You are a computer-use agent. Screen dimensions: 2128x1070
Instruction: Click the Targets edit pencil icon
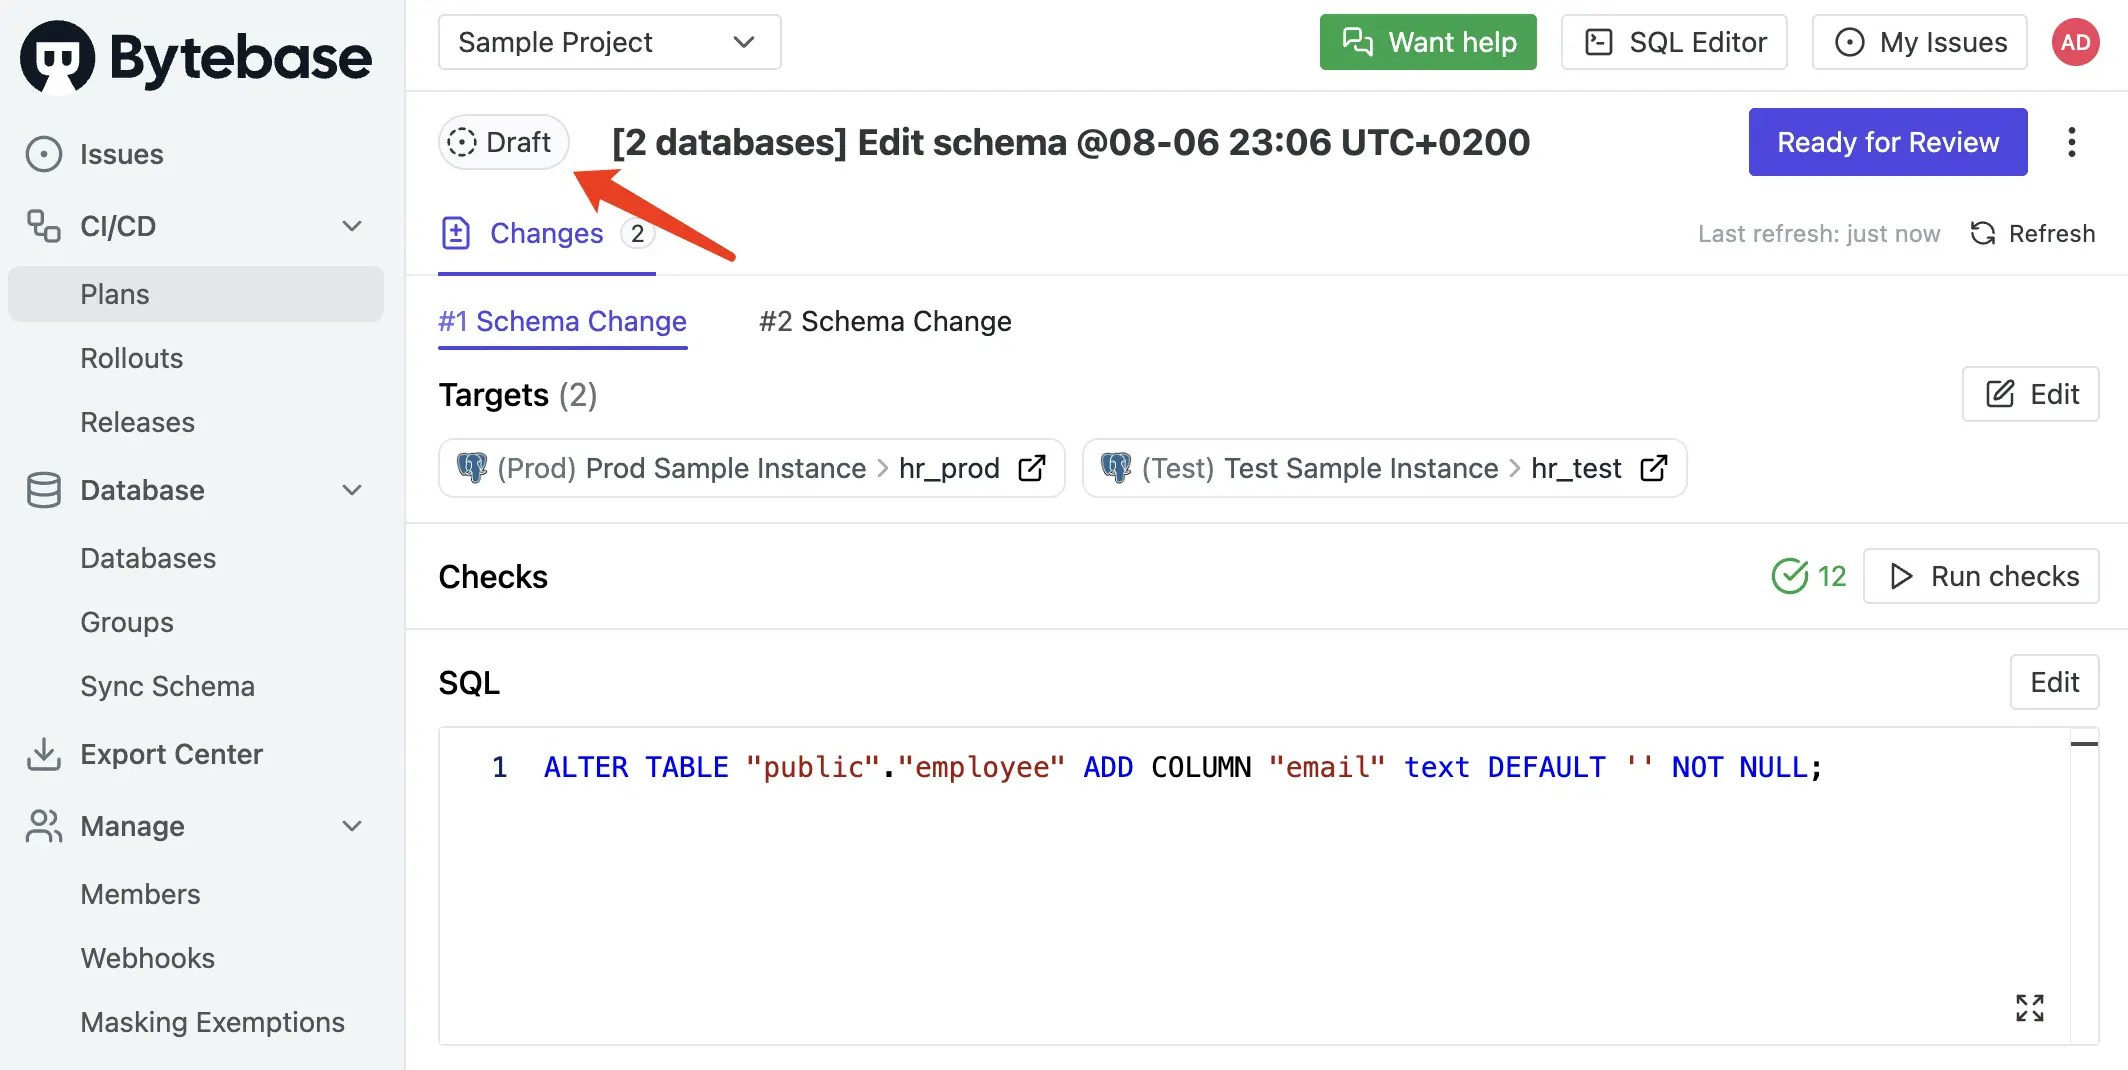1999,394
